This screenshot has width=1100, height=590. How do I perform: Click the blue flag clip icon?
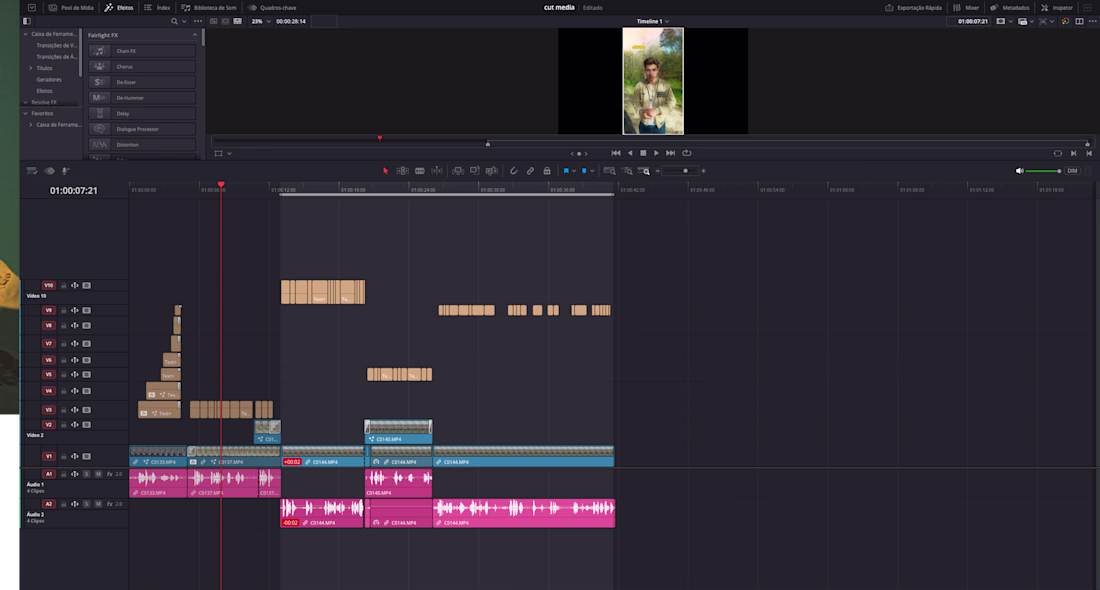pyautogui.click(x=566, y=171)
